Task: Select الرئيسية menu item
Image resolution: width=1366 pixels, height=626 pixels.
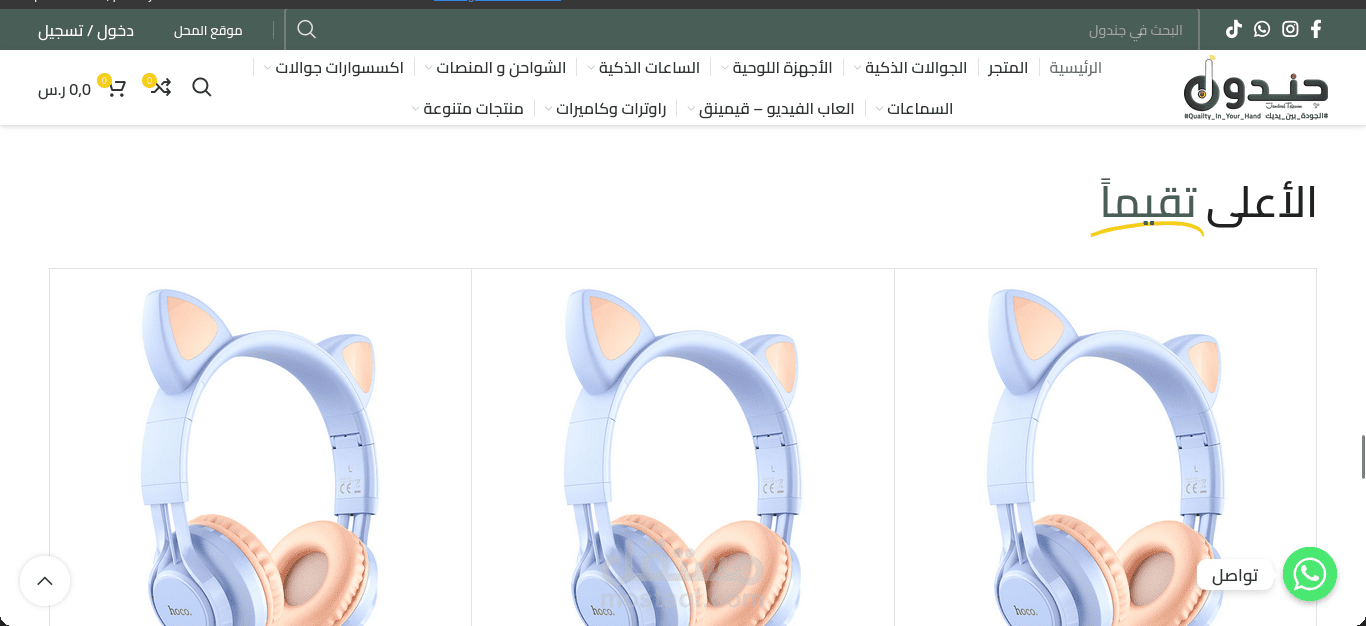Action: pos(1076,68)
